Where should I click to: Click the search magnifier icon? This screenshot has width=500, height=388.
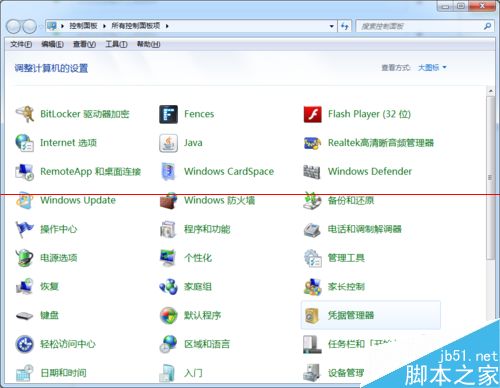(487, 26)
